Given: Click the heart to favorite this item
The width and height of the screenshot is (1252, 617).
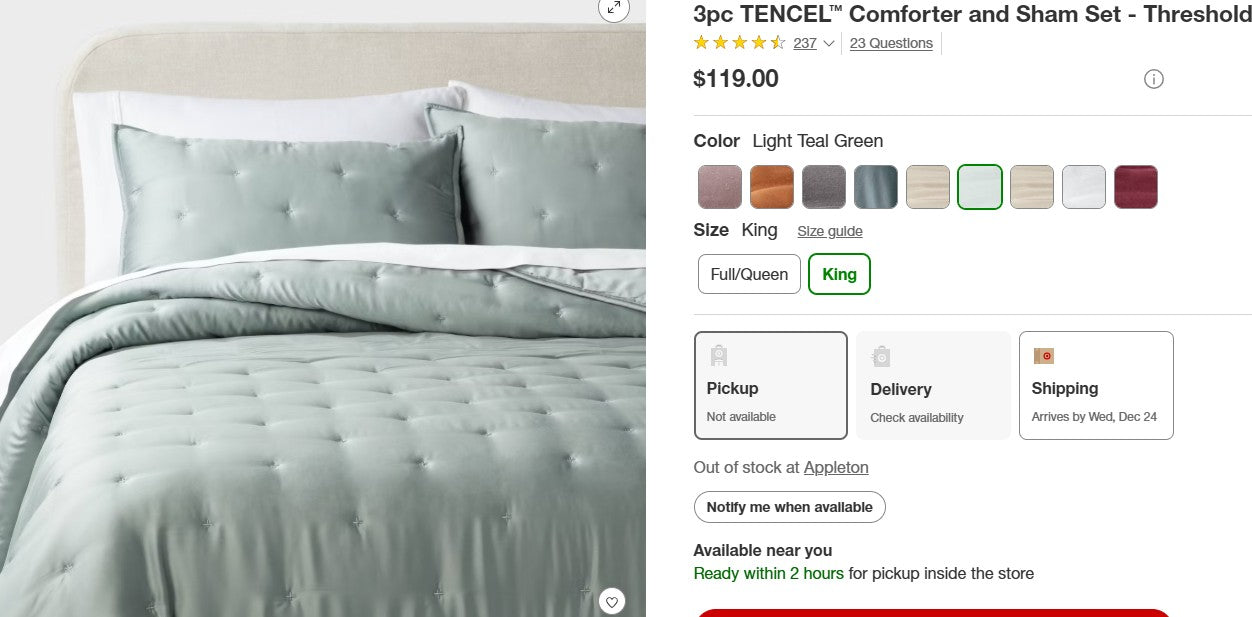Looking at the screenshot, I should pyautogui.click(x=612, y=601).
